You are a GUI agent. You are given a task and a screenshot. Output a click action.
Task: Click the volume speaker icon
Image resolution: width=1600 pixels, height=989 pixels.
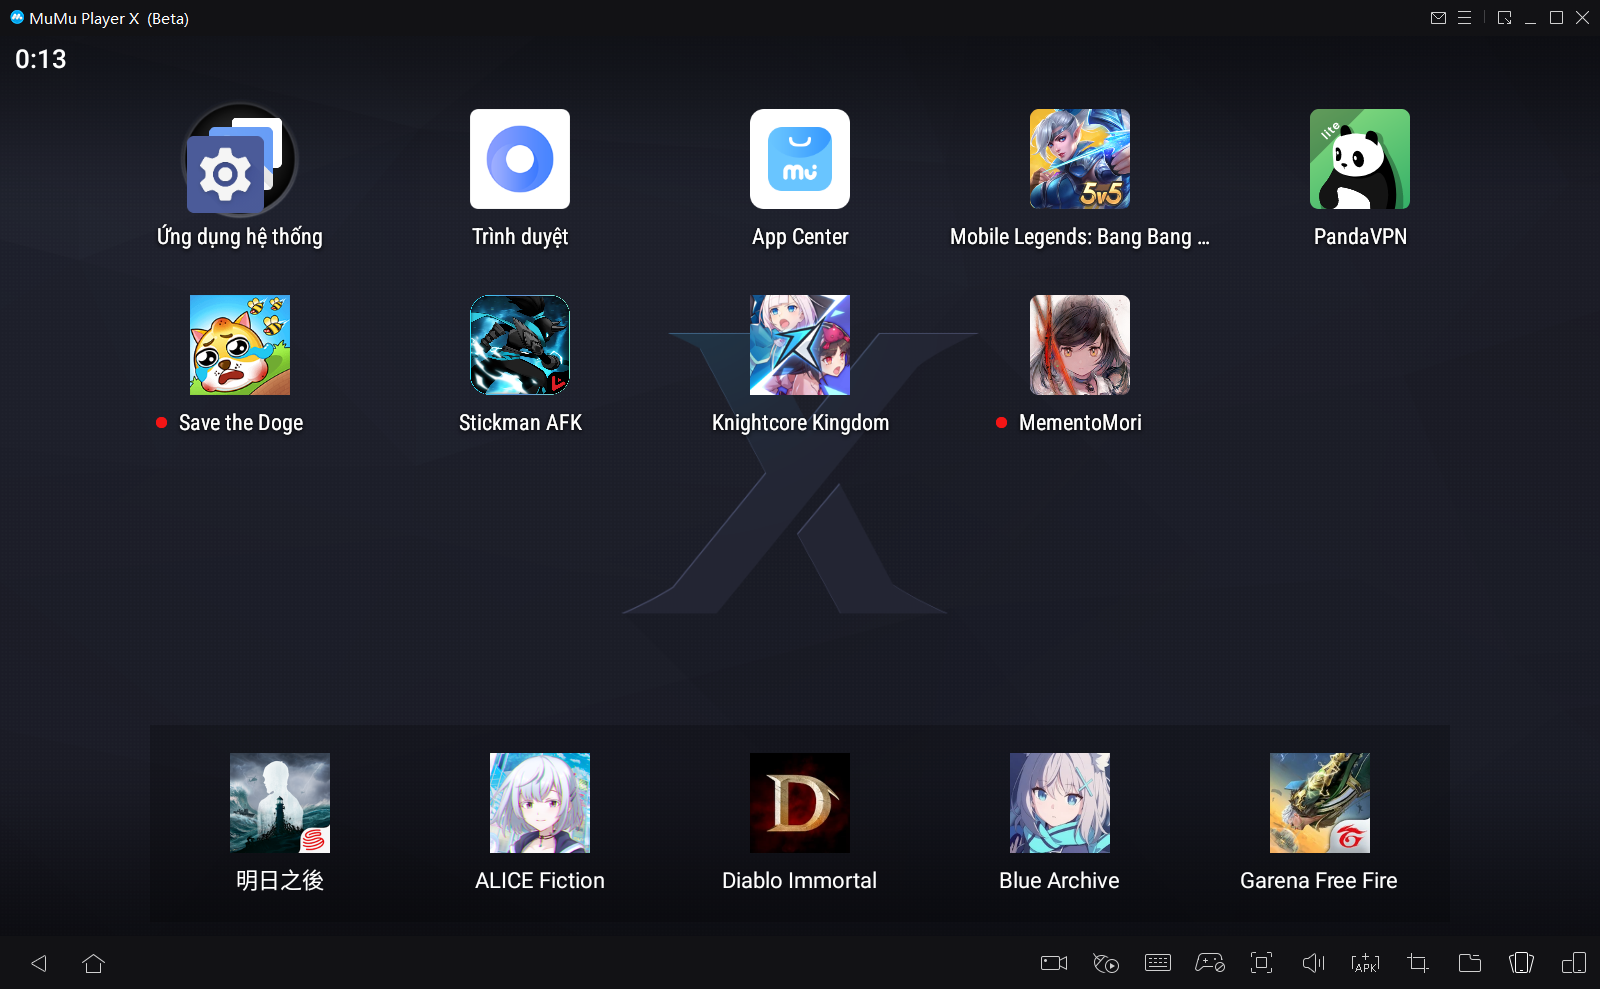[x=1314, y=963]
